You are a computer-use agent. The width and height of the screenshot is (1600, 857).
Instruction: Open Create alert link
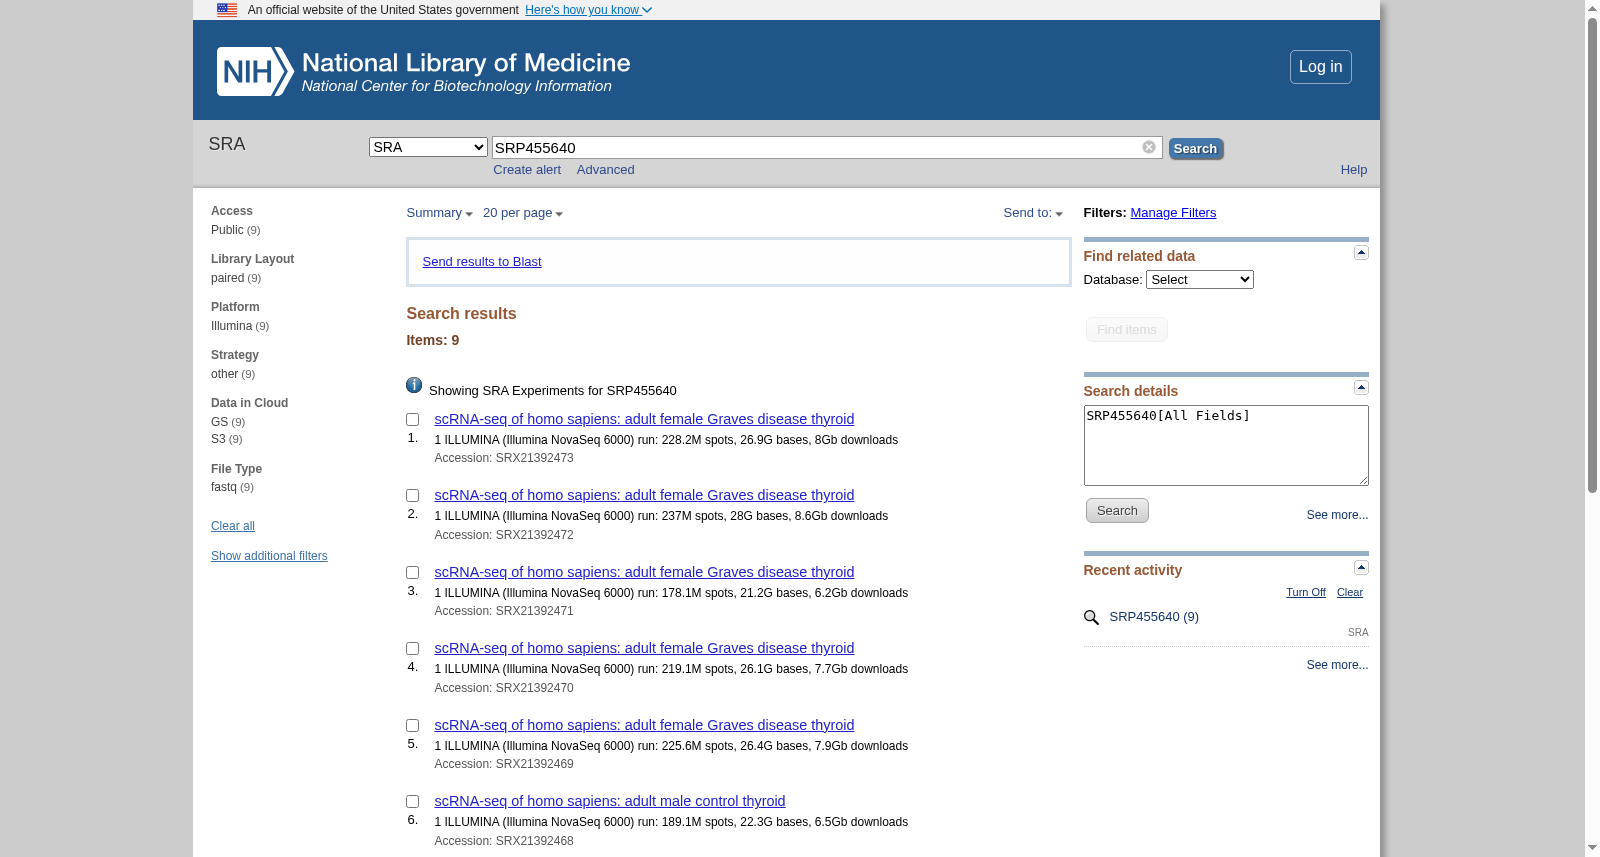[527, 170]
